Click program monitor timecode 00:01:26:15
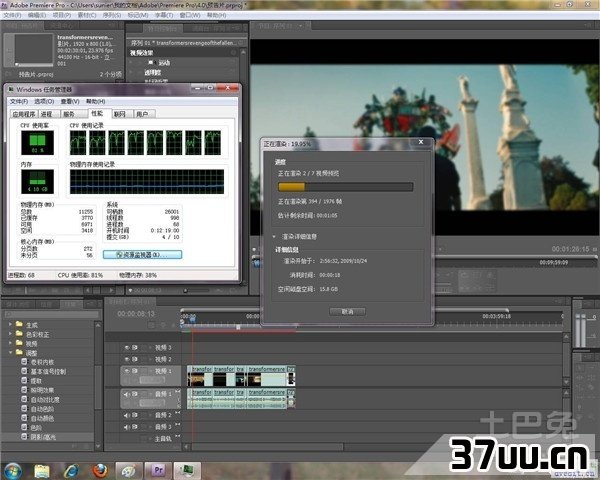The height and width of the screenshot is (480, 600). [570, 249]
